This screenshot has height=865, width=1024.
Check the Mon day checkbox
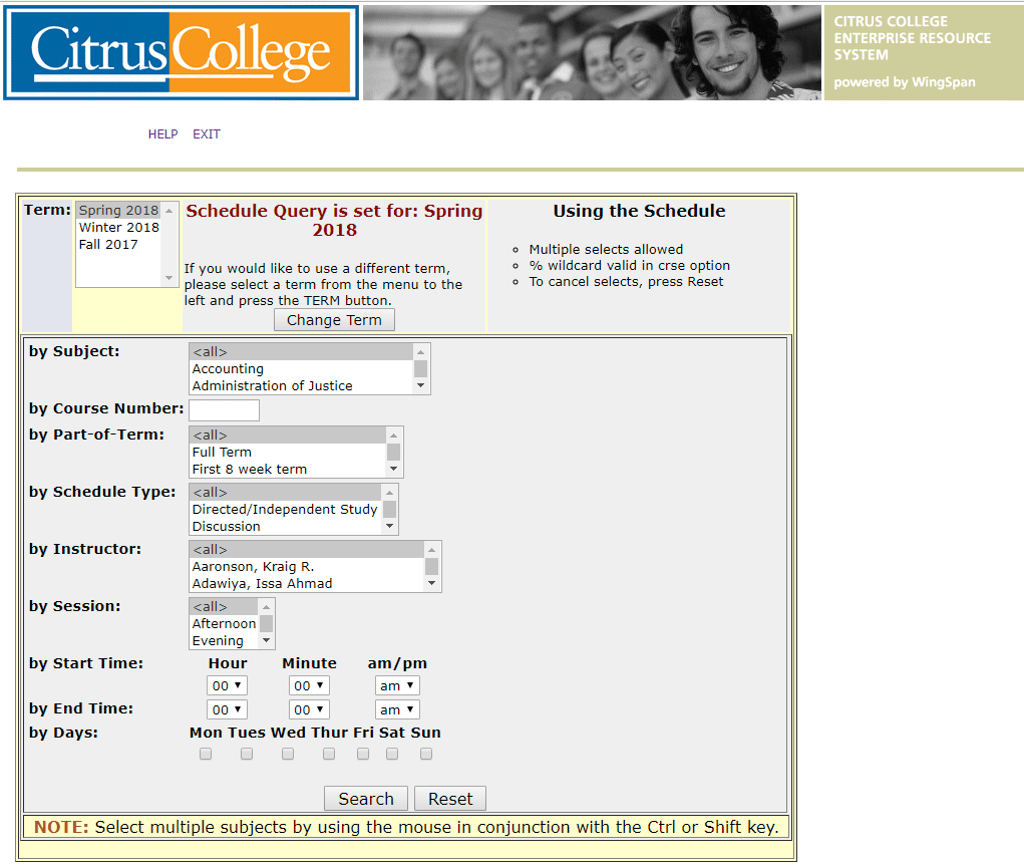coord(205,753)
